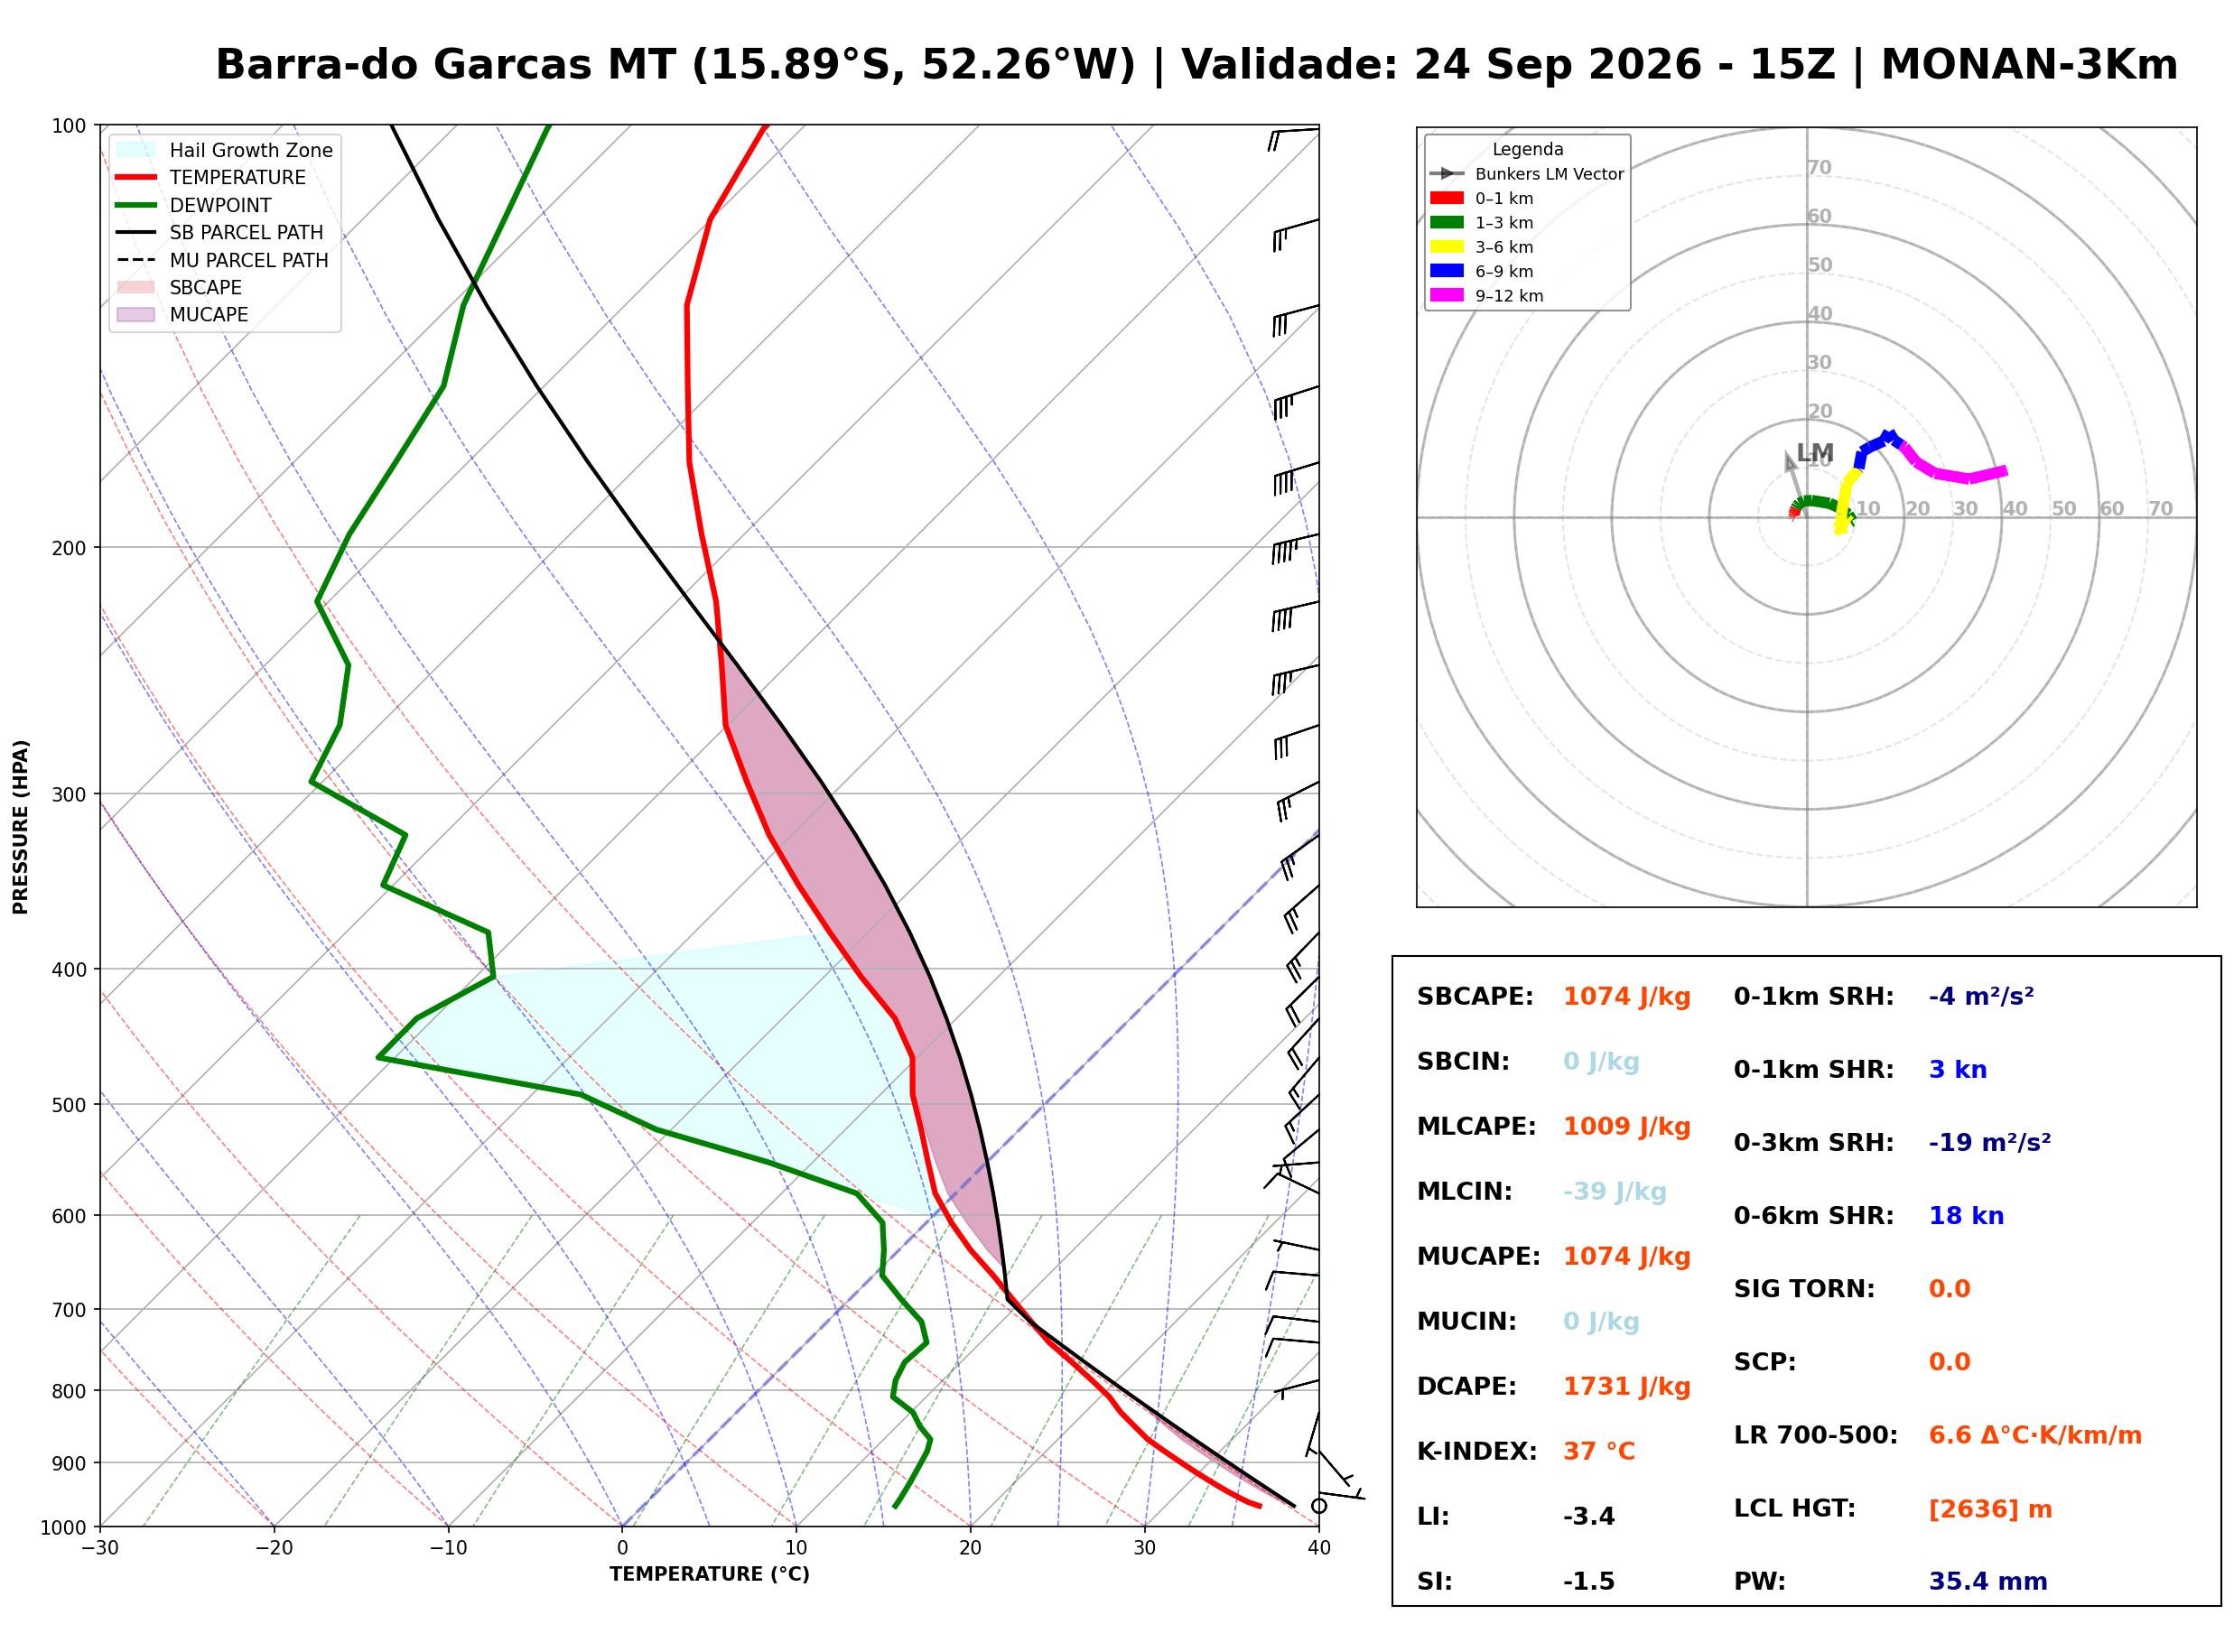This screenshot has height=1652, width=2234.
Task: Click the LM marker on the hodograph
Action: (x=1815, y=453)
